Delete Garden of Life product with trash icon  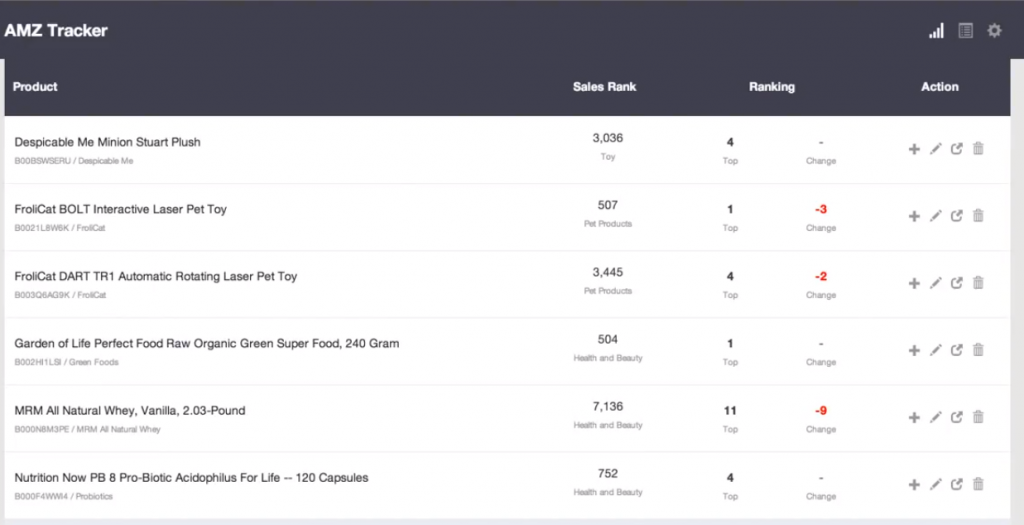[x=978, y=350]
